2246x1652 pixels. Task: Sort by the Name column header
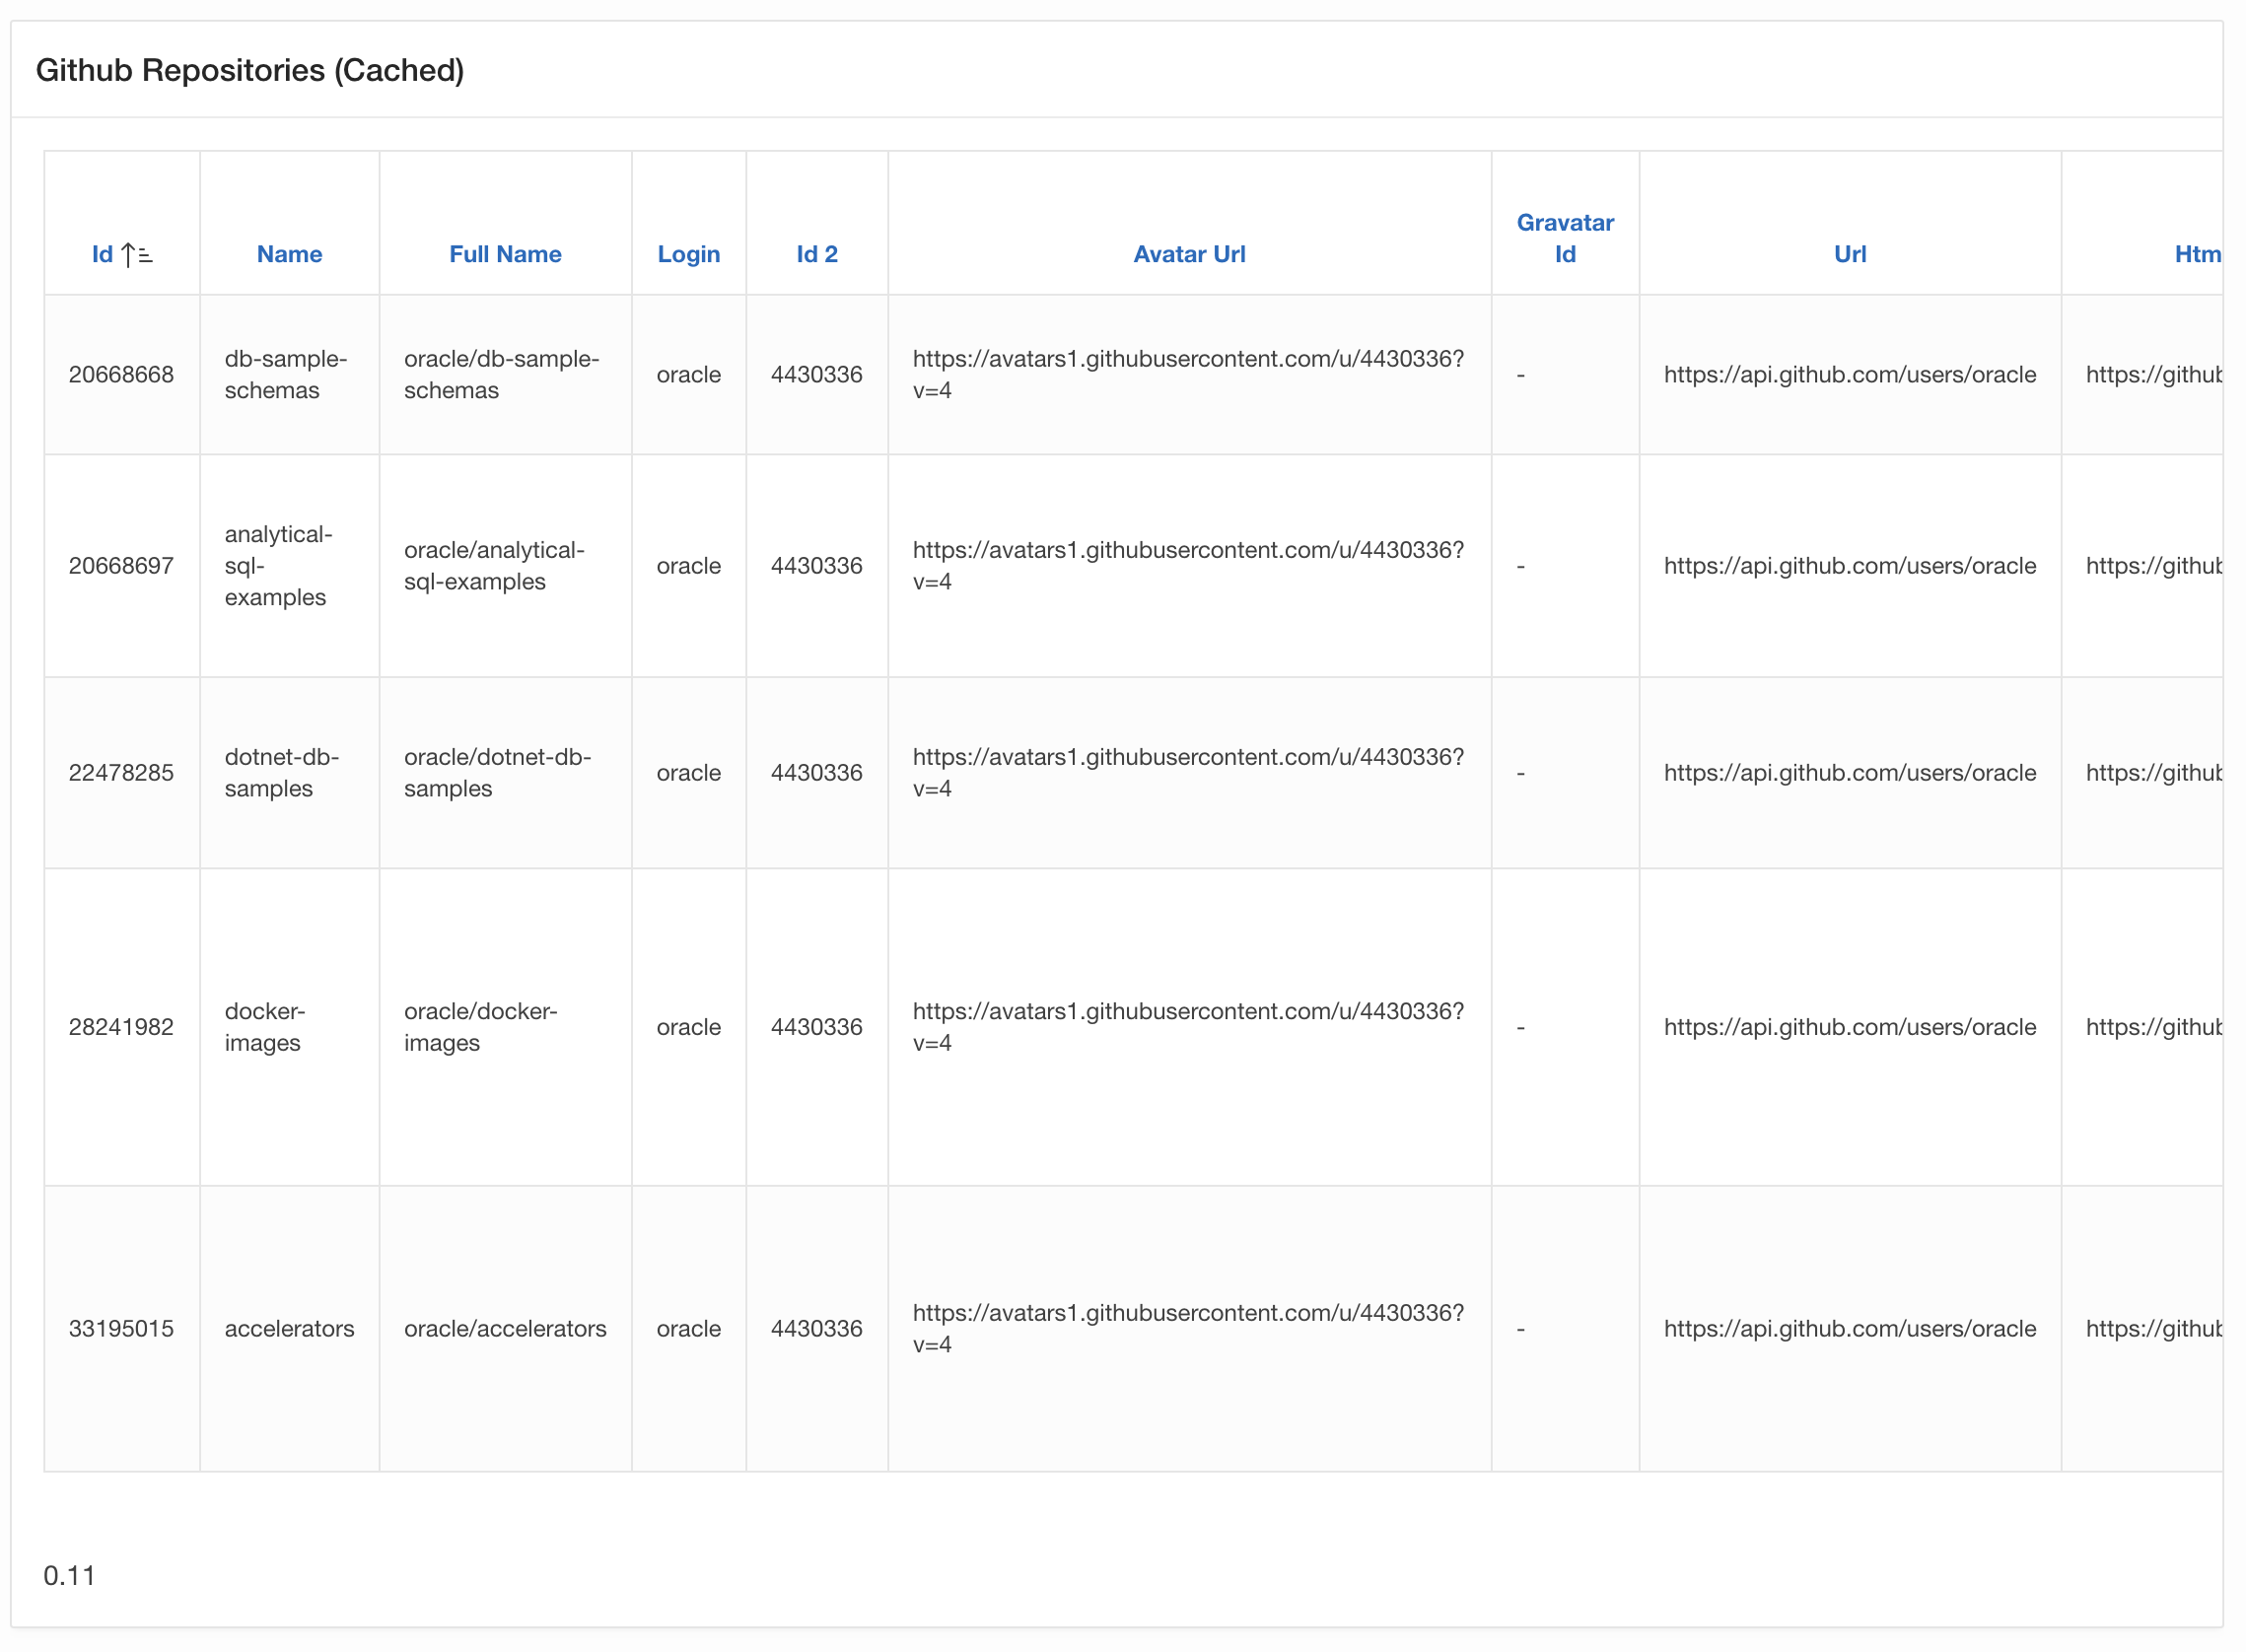(289, 254)
